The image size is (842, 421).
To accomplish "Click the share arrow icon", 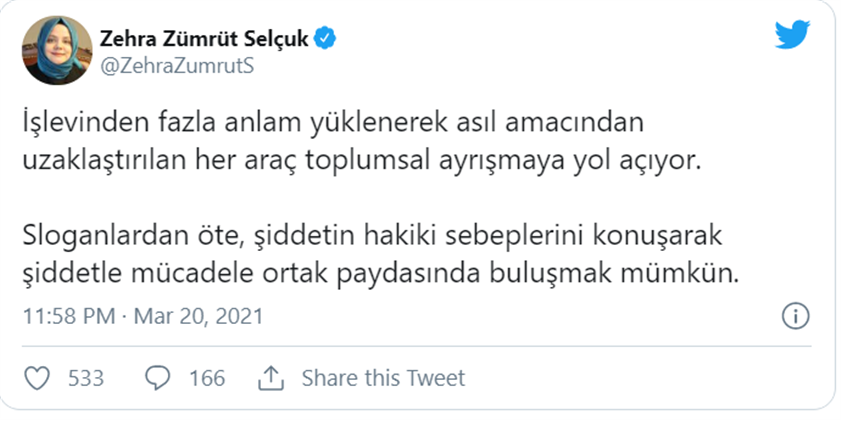I will pos(270,378).
